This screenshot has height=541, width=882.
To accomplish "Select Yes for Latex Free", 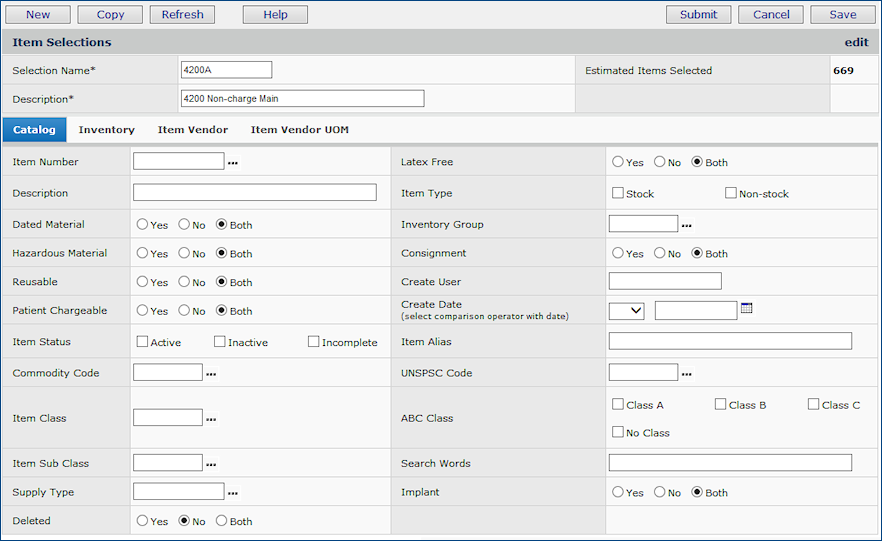I will pos(618,162).
